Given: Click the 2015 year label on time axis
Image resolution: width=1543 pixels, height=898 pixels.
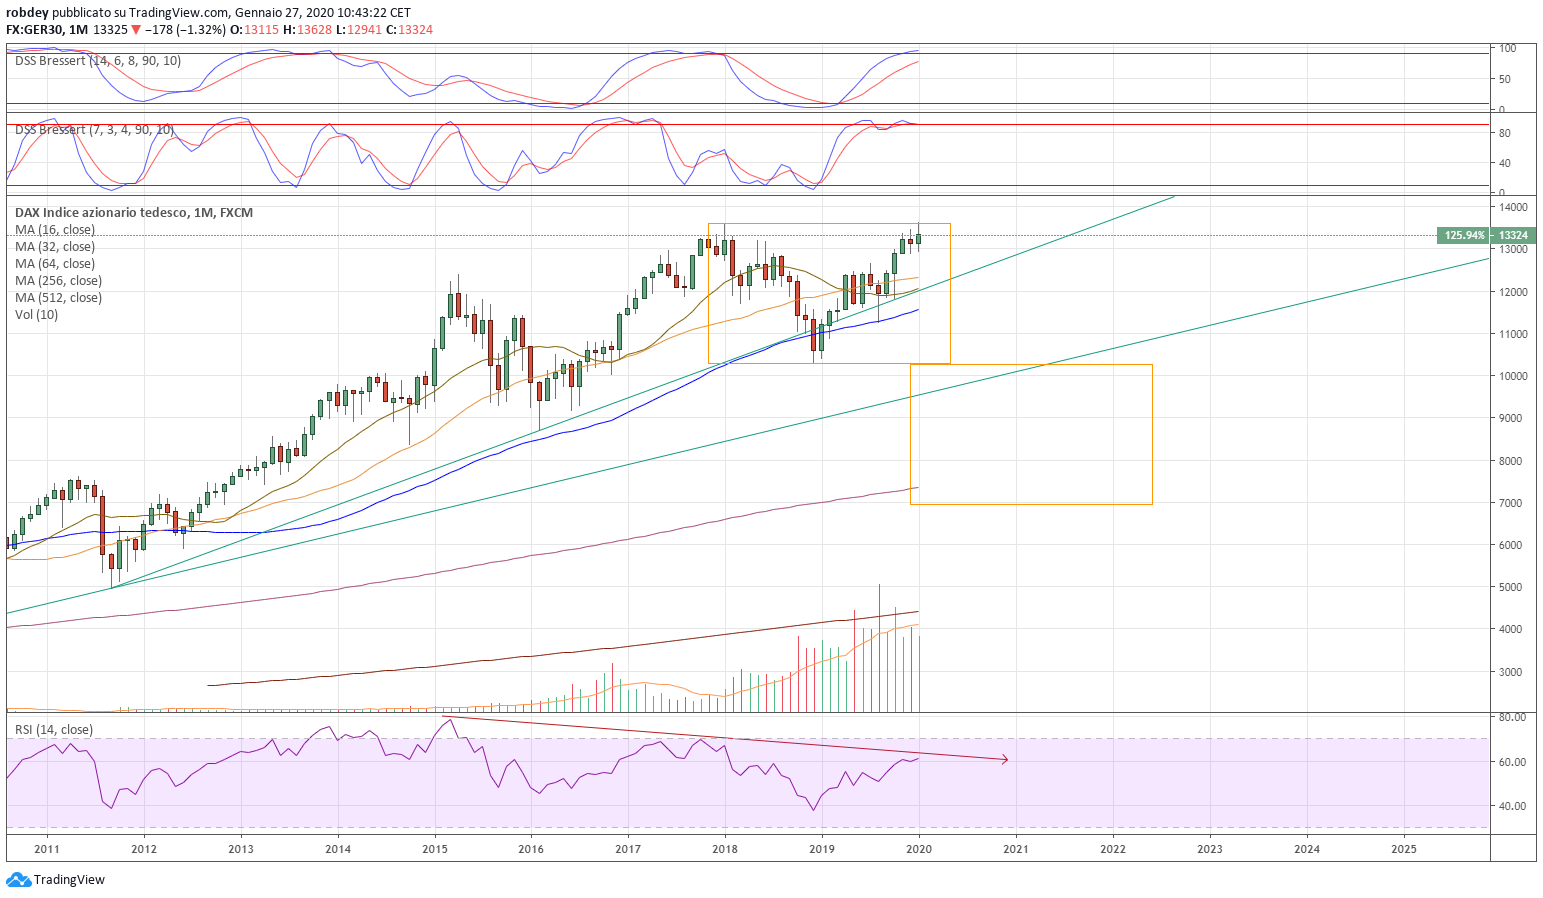Looking at the screenshot, I should tap(435, 849).
